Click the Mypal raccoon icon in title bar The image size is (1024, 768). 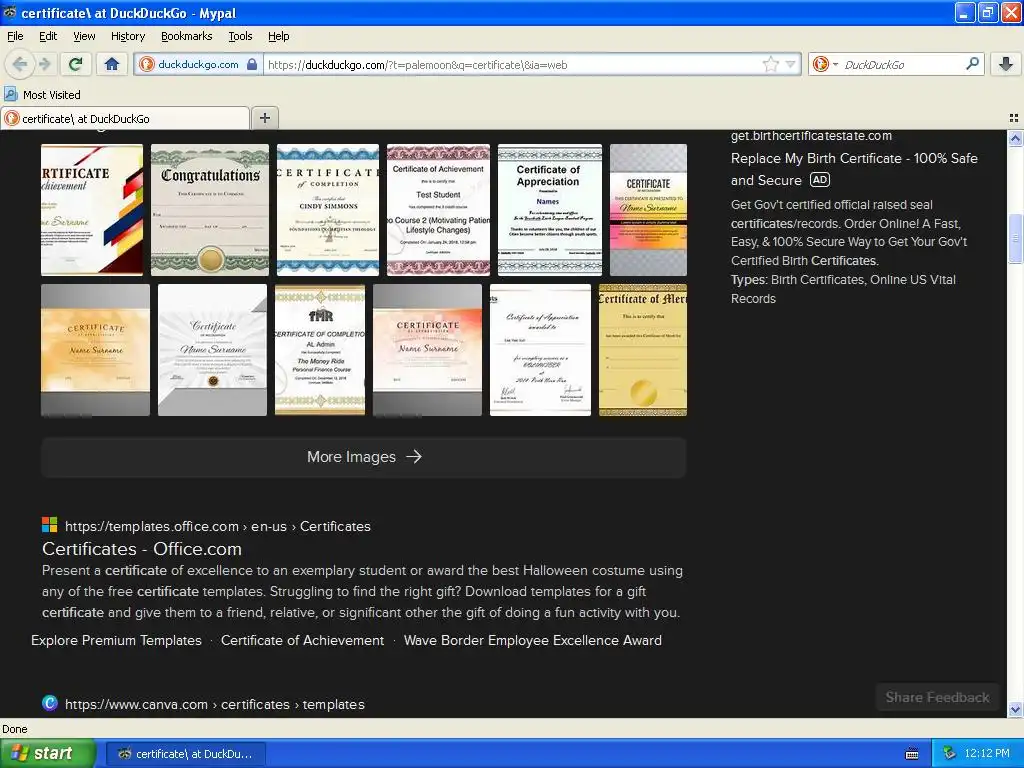(x=10, y=12)
